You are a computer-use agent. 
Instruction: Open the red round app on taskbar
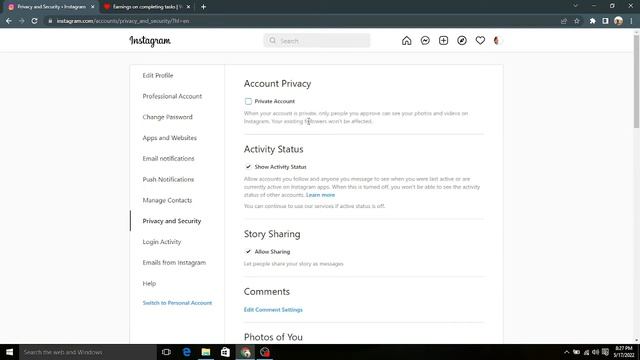point(265,352)
